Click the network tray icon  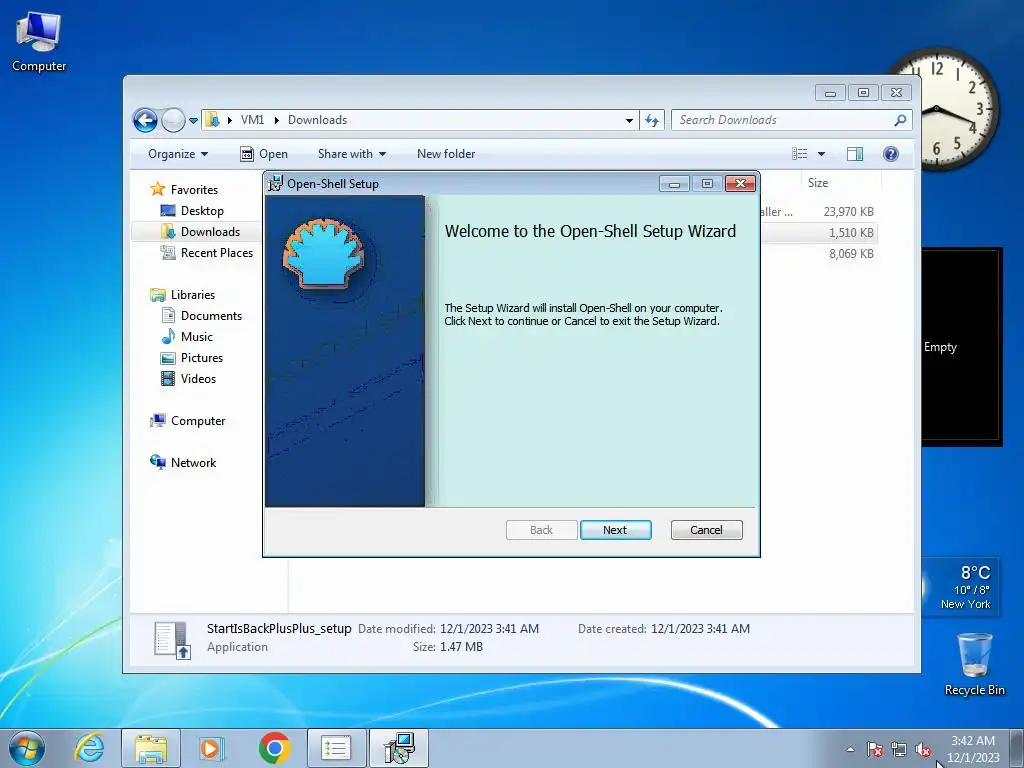click(899, 749)
